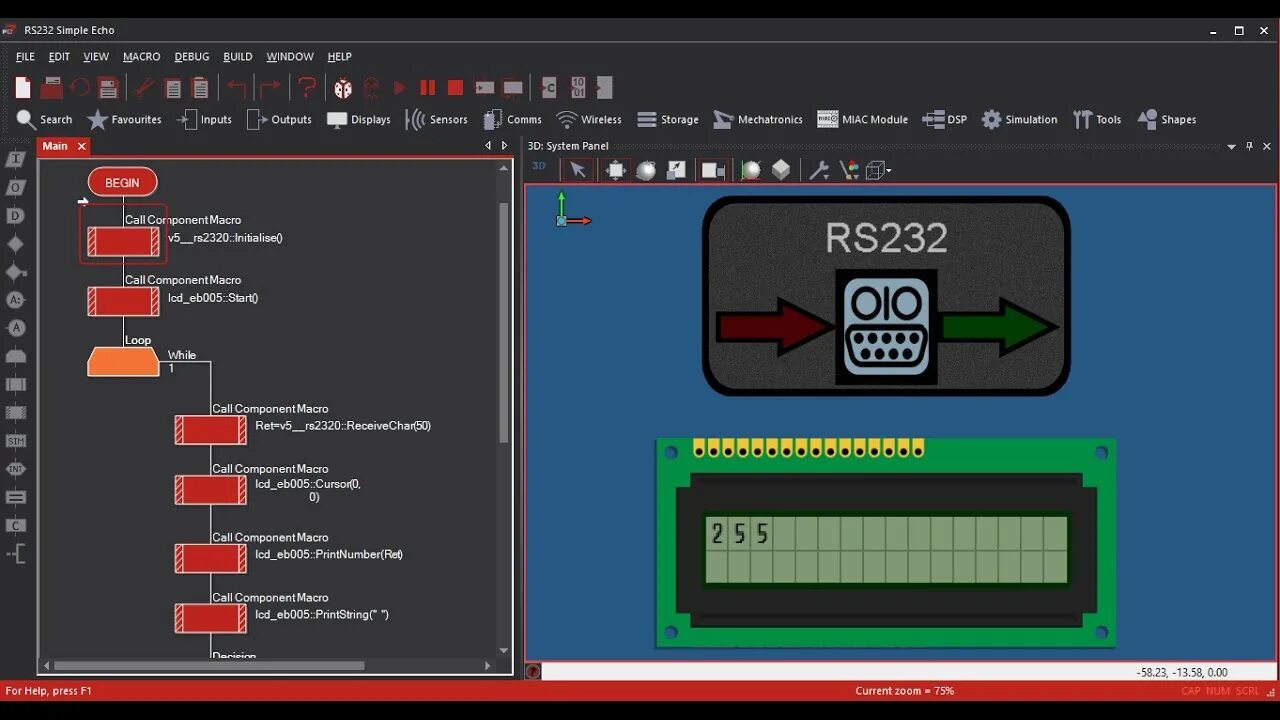Click the save floppy disk icon
Viewport: 1280px width, 720px height.
click(x=108, y=88)
